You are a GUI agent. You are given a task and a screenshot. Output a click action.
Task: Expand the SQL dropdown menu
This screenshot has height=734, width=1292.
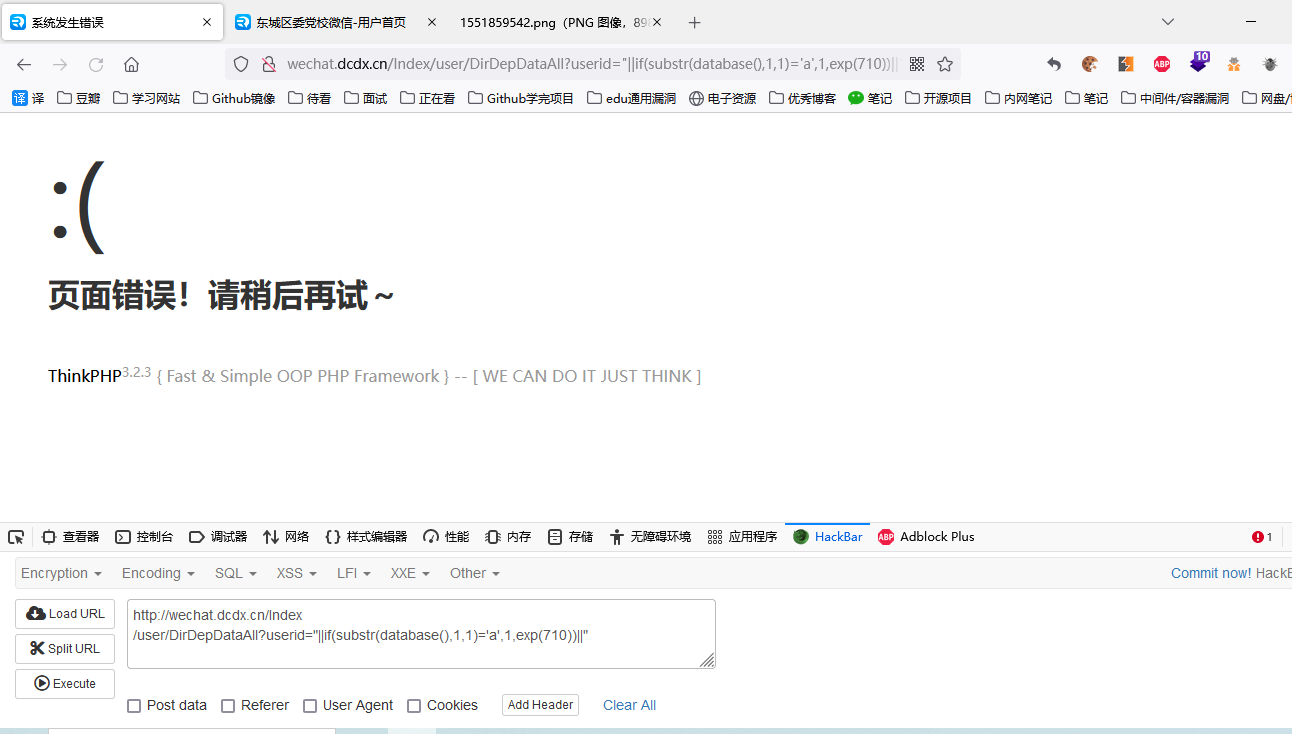pos(236,573)
